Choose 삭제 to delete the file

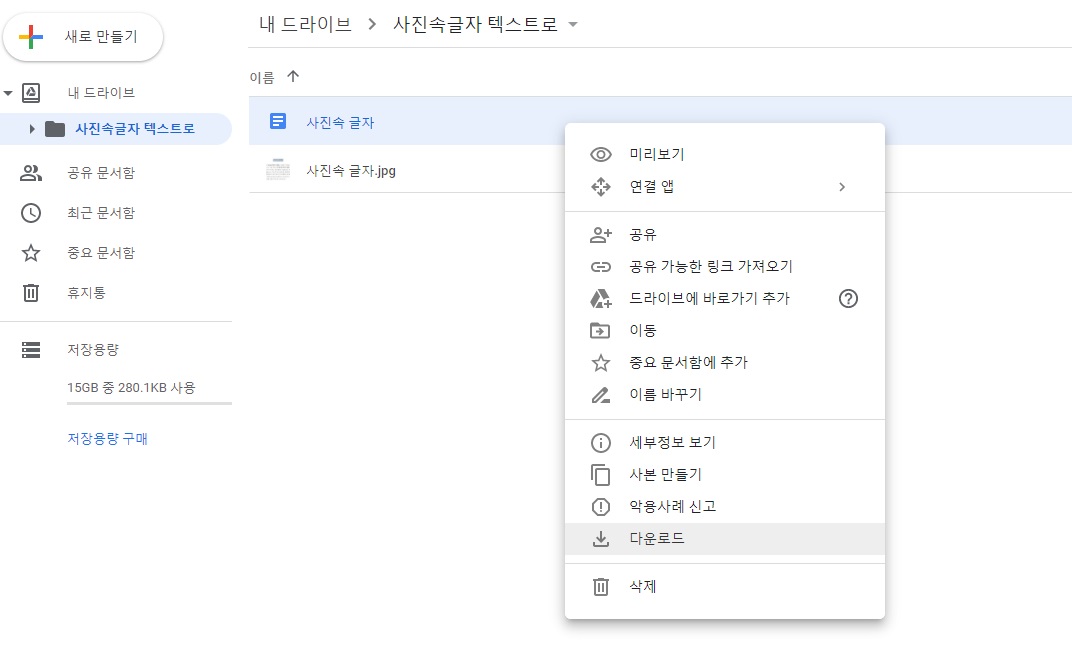point(643,587)
